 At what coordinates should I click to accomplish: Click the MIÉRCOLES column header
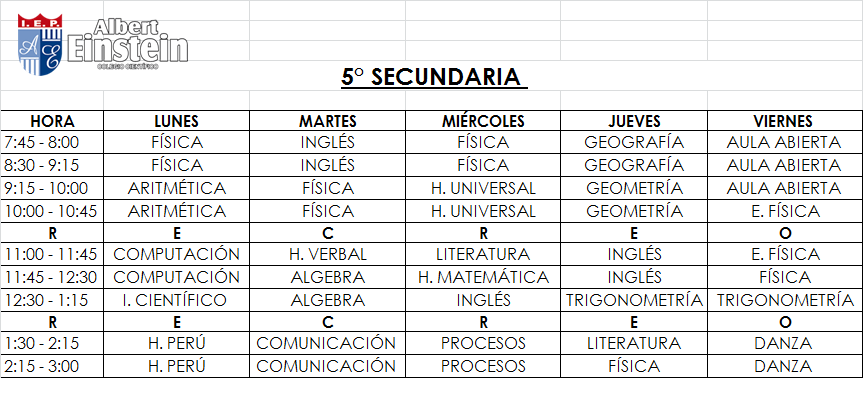483,120
